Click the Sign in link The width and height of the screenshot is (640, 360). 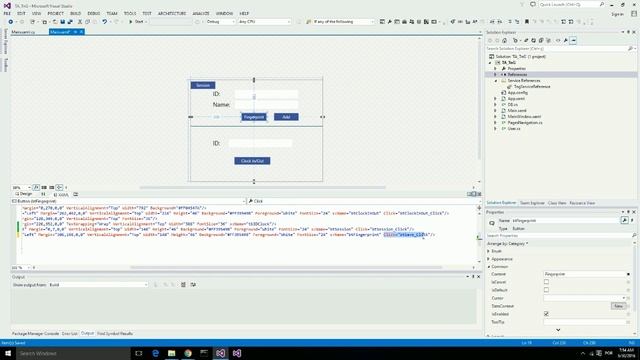pyautogui.click(x=617, y=14)
